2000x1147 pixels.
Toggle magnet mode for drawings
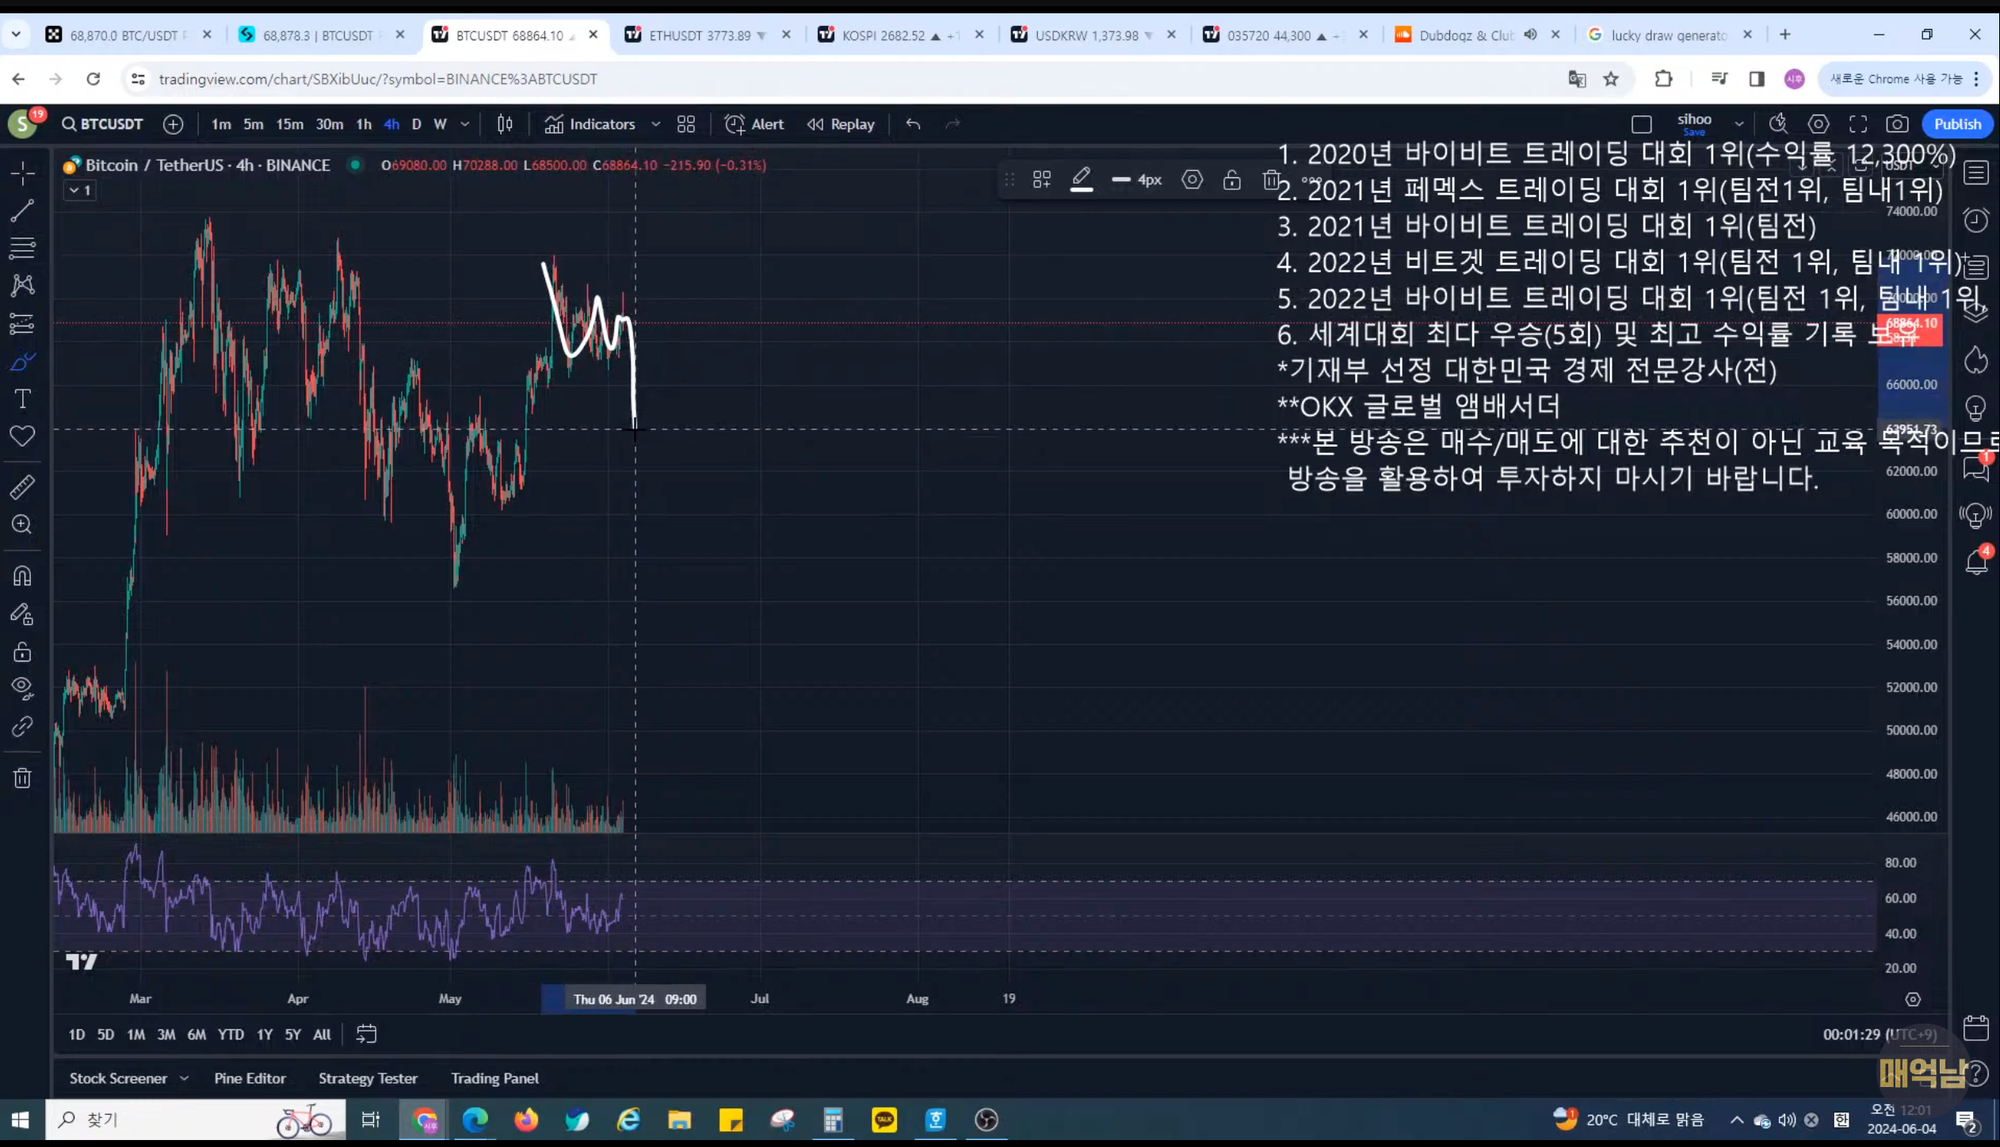tap(22, 576)
